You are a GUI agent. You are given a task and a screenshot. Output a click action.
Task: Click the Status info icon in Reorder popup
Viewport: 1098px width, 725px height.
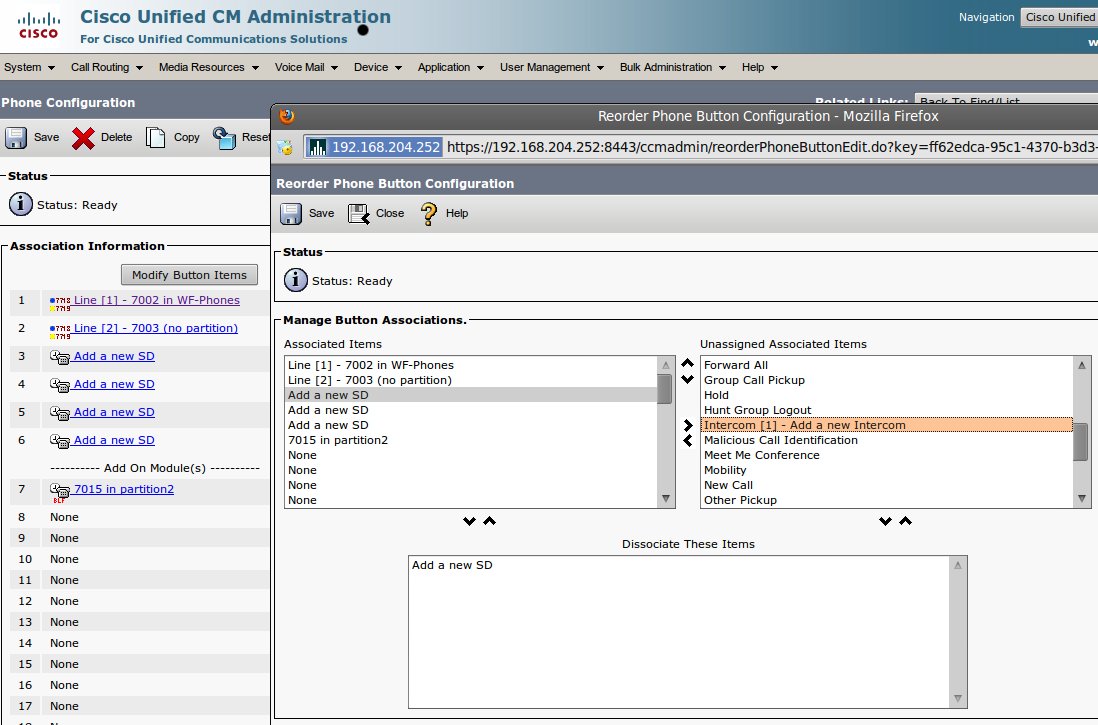pyautogui.click(x=296, y=280)
